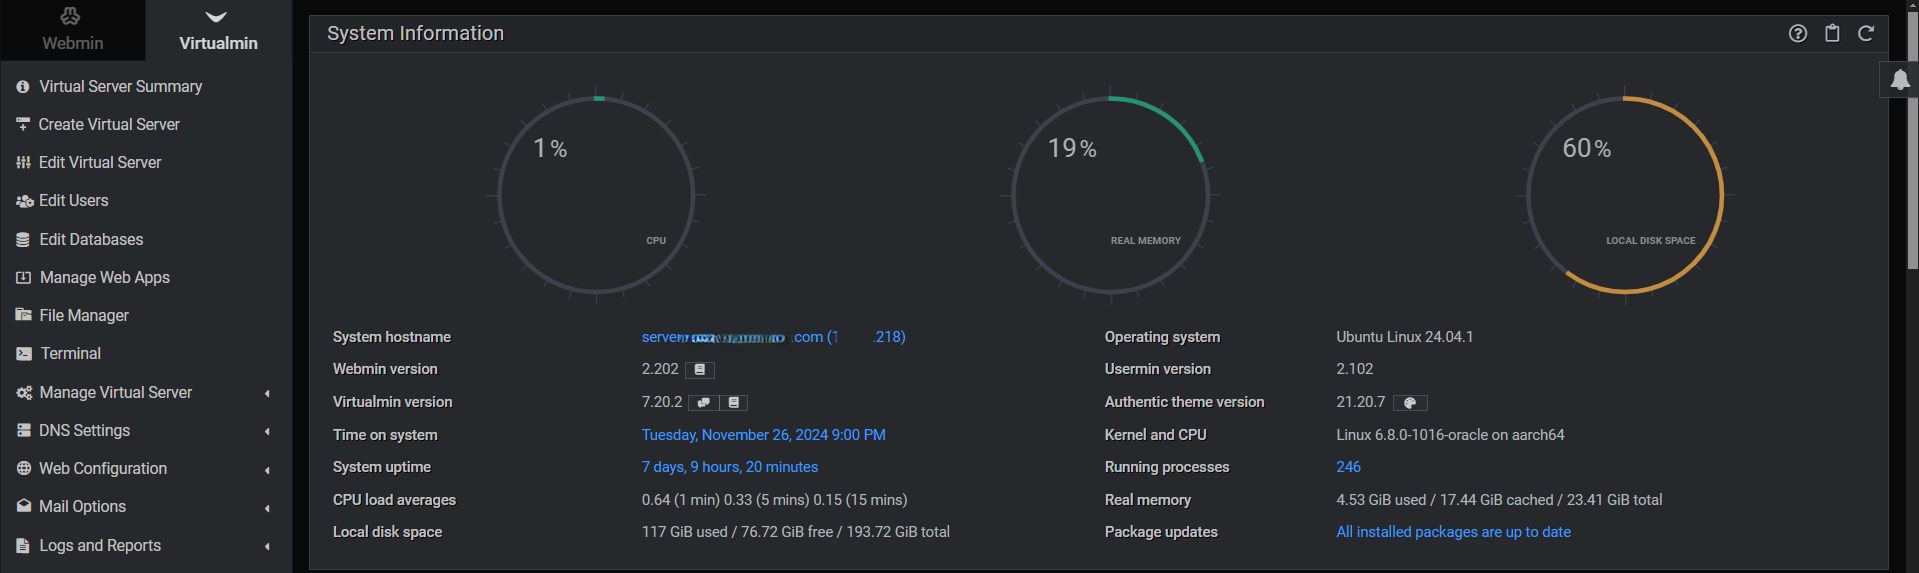Expand the Mail Options submenu arrow
The width and height of the screenshot is (1919, 573).
coord(267,508)
